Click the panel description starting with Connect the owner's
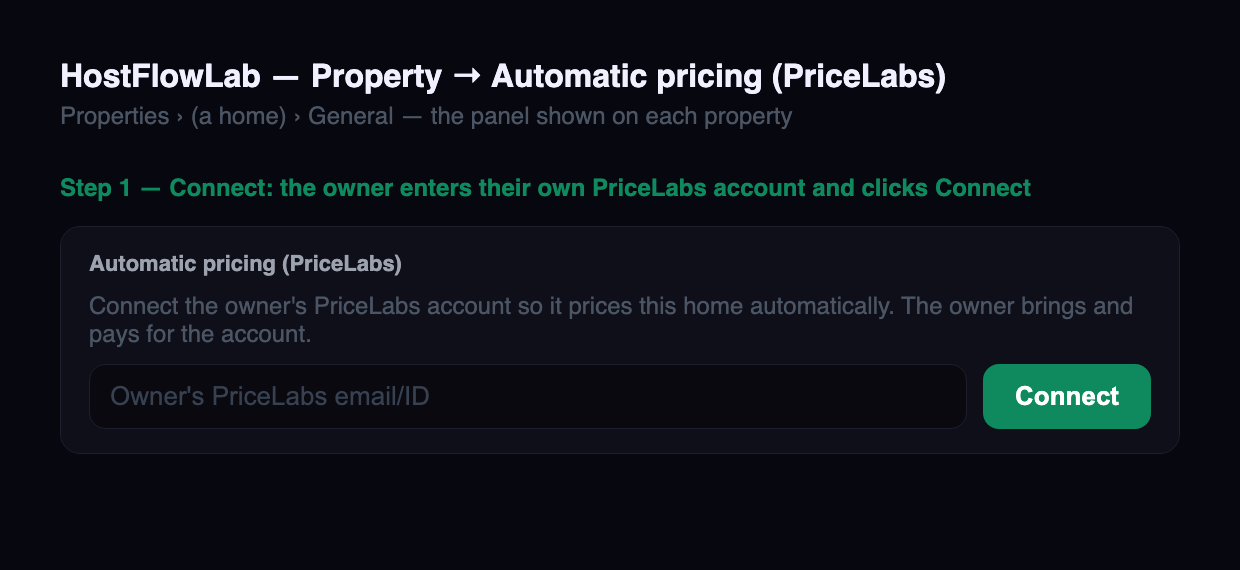Image resolution: width=1240 pixels, height=570 pixels. (611, 320)
